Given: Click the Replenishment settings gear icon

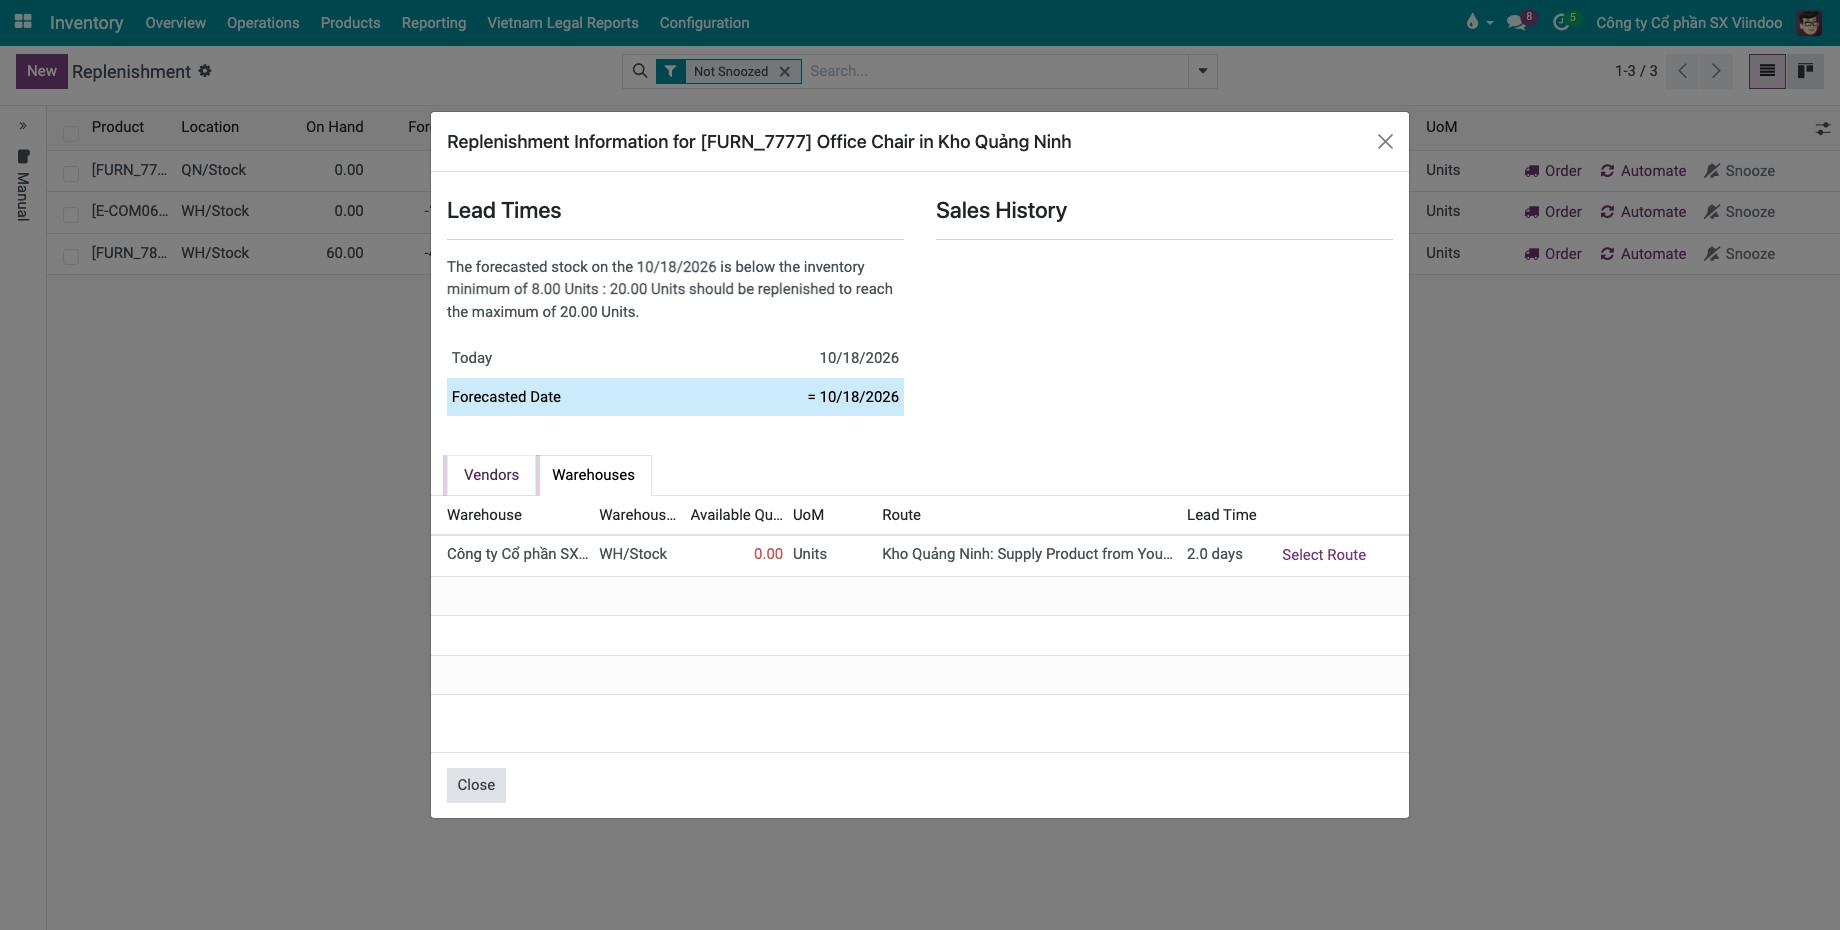Looking at the screenshot, I should coord(205,71).
